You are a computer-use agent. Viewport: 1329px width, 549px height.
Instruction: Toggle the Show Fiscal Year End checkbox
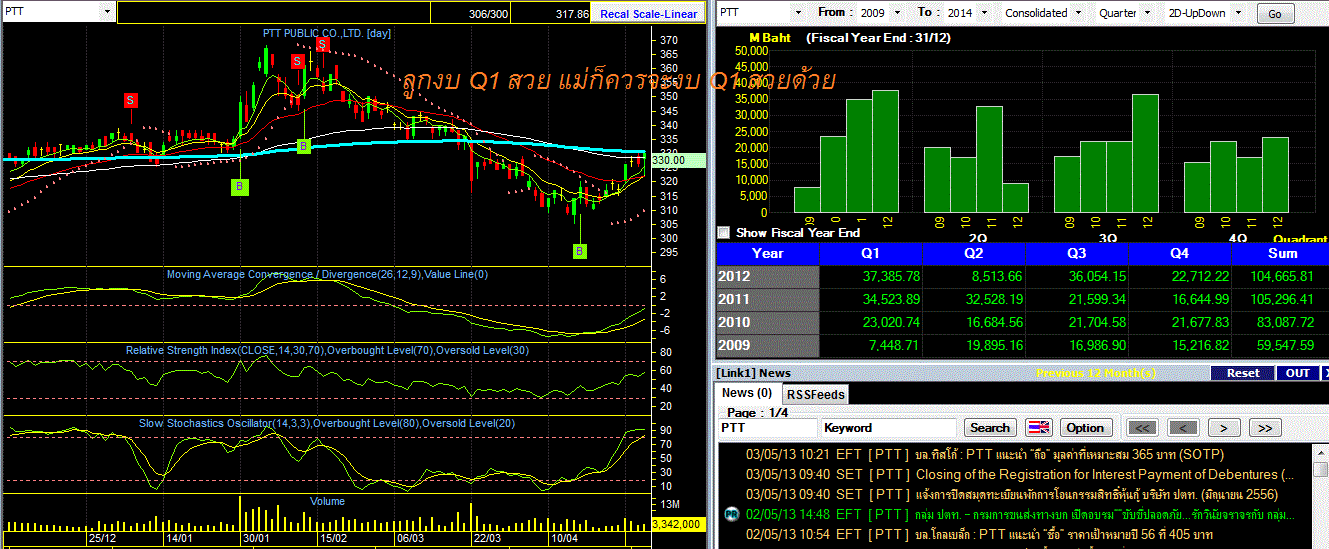click(723, 232)
